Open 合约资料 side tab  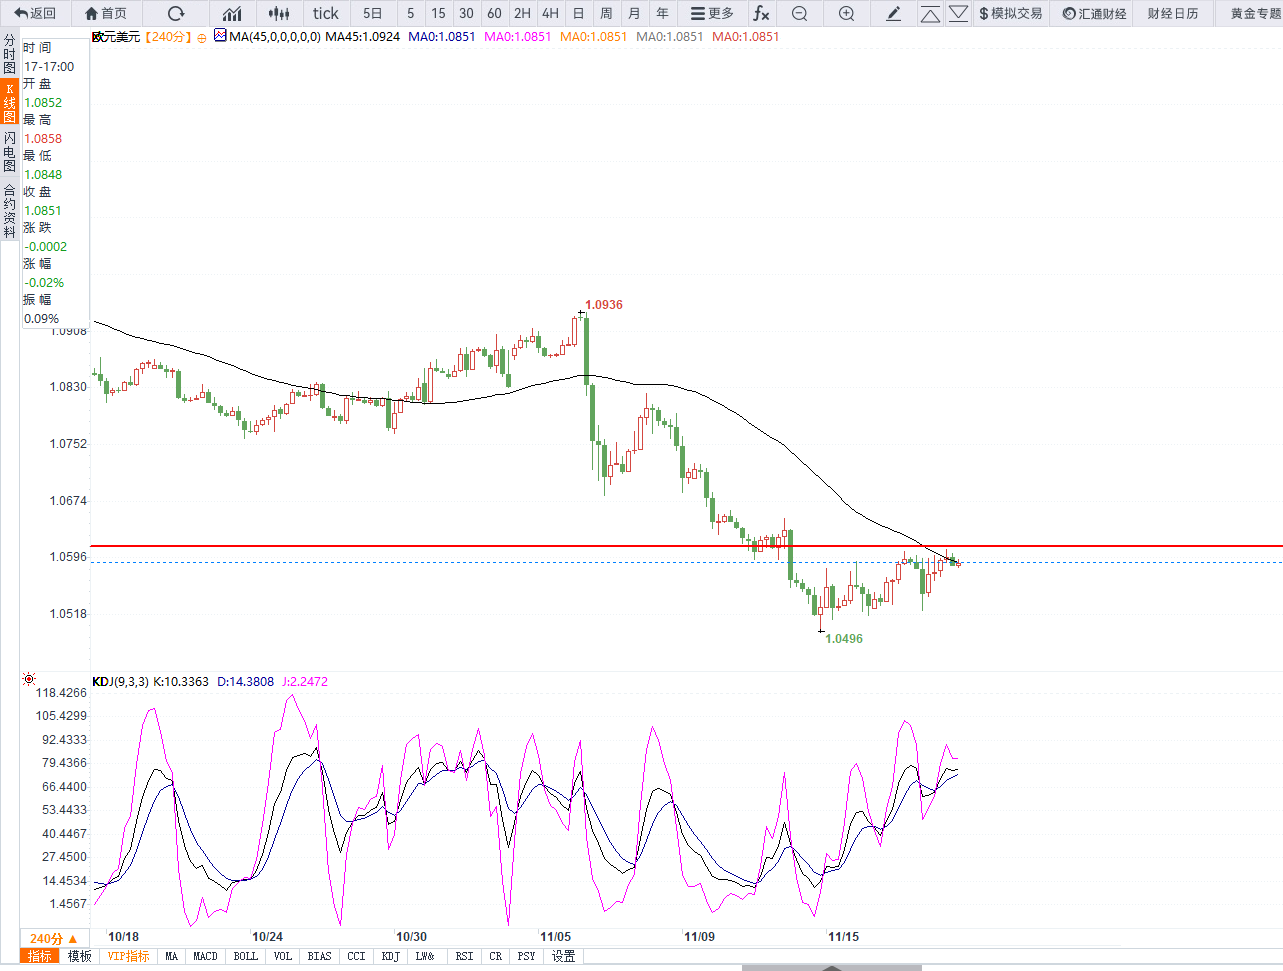click(x=10, y=209)
